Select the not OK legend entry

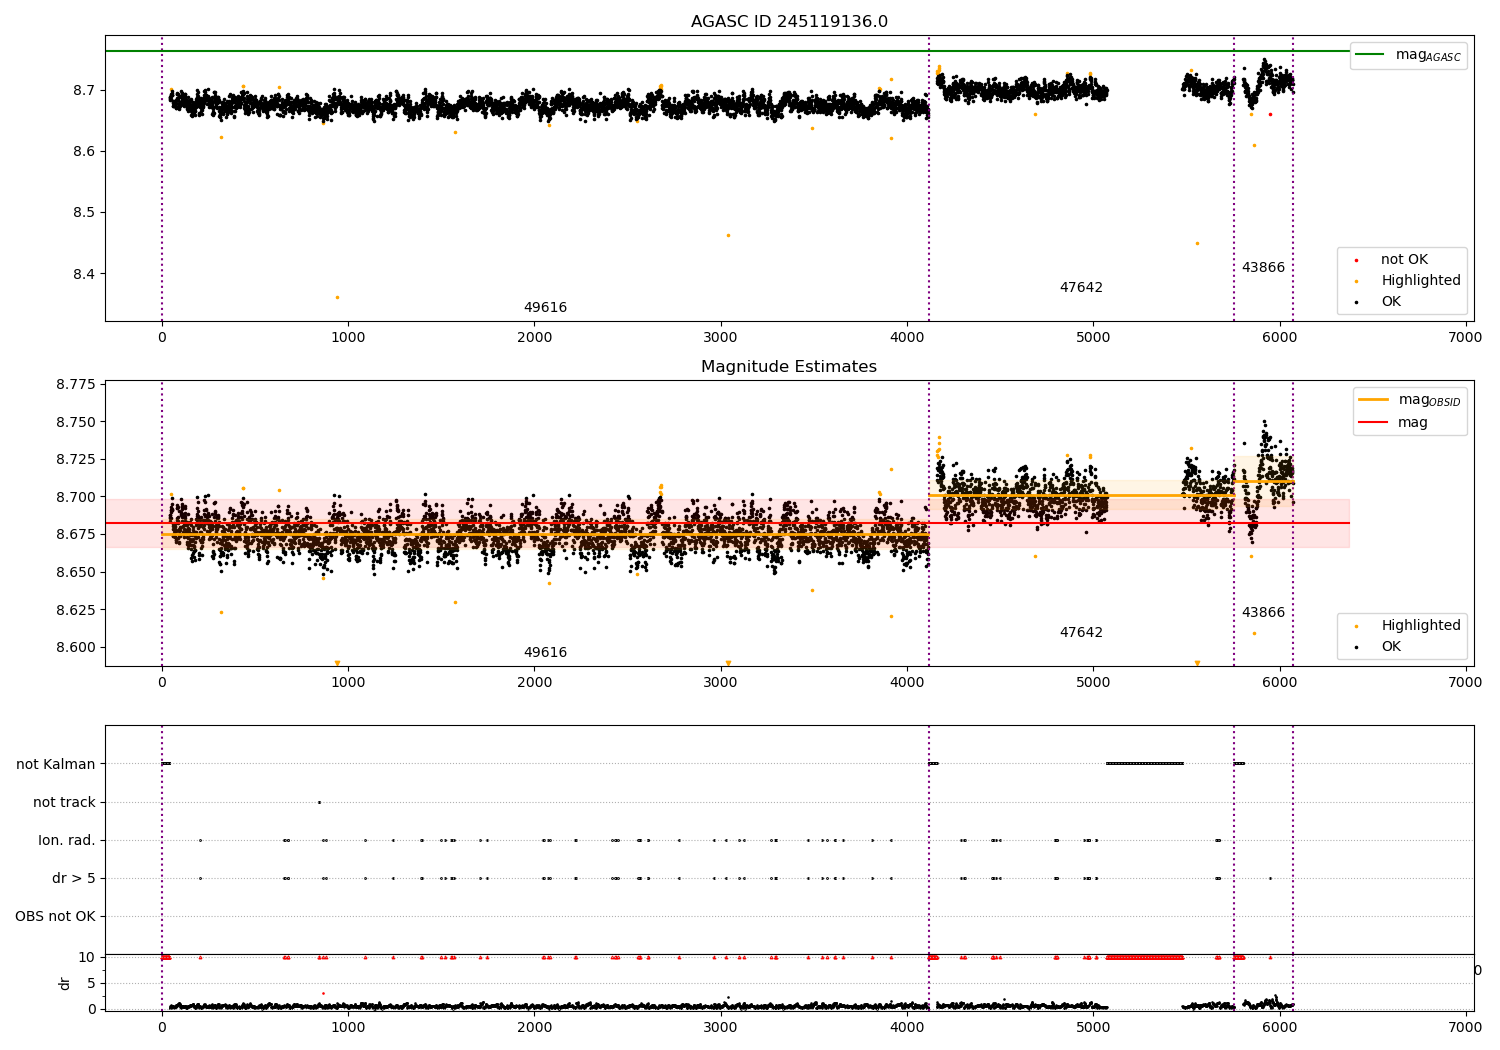tap(1404, 260)
